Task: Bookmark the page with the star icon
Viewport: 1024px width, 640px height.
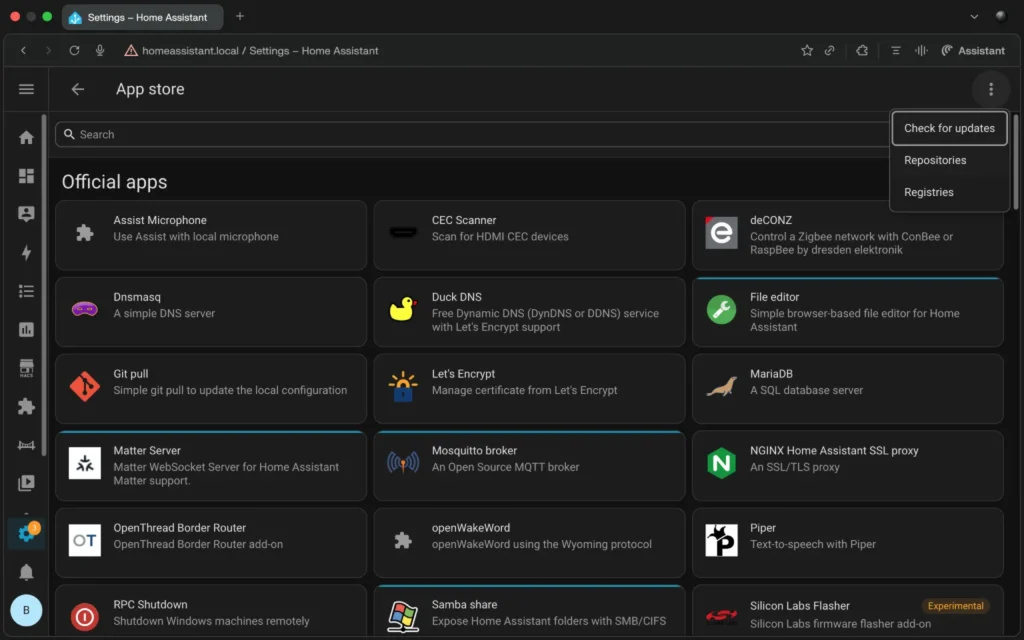Action: tap(807, 50)
